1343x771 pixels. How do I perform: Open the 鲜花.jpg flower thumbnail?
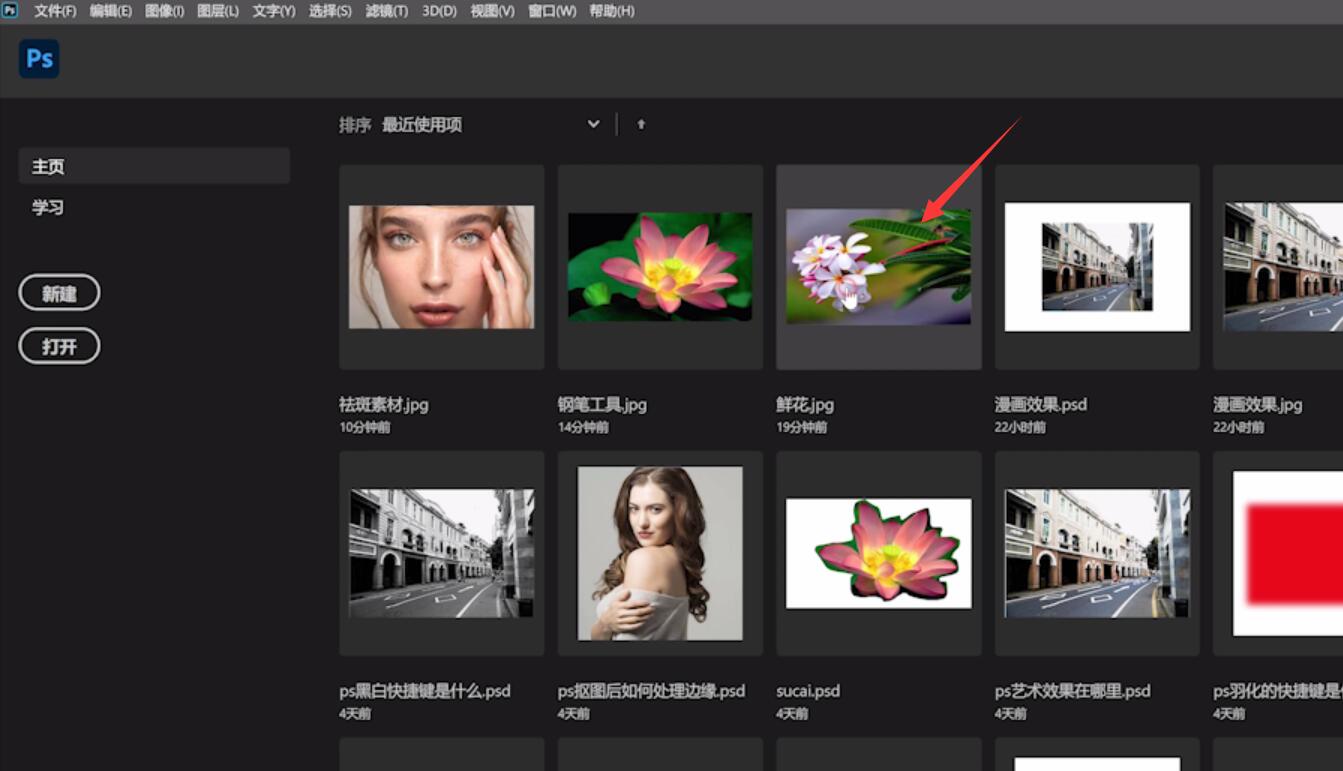(x=878, y=267)
